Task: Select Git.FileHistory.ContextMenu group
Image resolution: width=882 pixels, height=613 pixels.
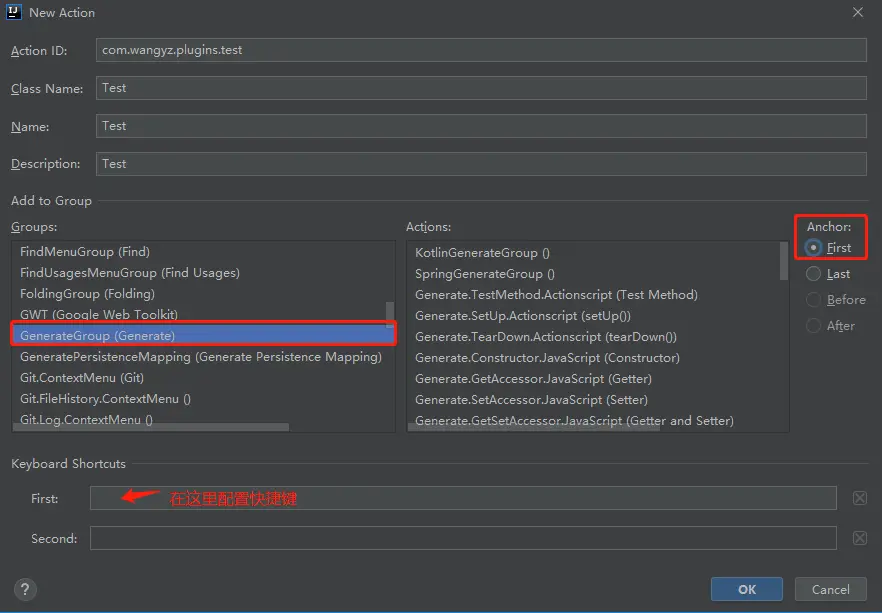Action: click(203, 399)
